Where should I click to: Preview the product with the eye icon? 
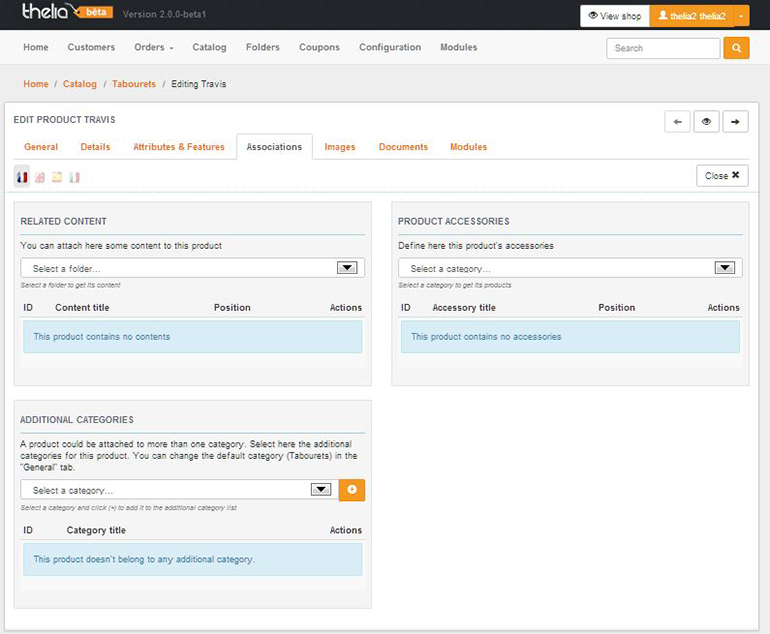(x=706, y=121)
